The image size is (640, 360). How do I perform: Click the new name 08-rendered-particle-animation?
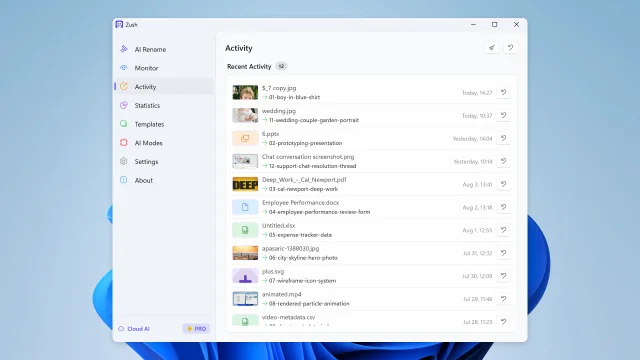point(309,304)
